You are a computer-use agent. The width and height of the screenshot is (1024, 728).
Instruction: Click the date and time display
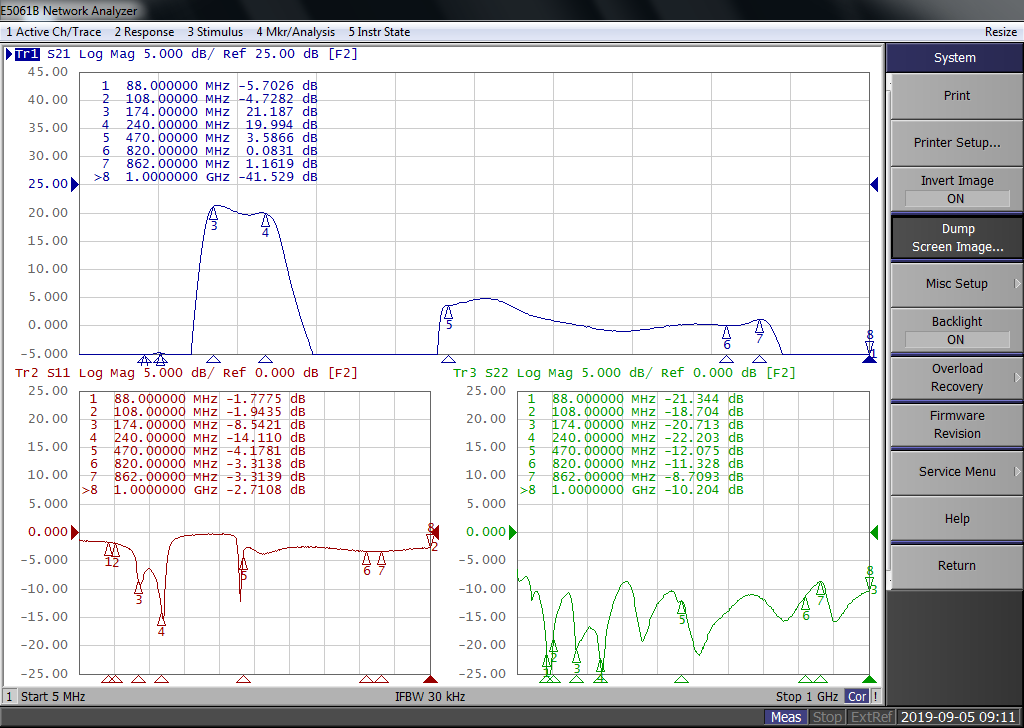tap(958, 718)
